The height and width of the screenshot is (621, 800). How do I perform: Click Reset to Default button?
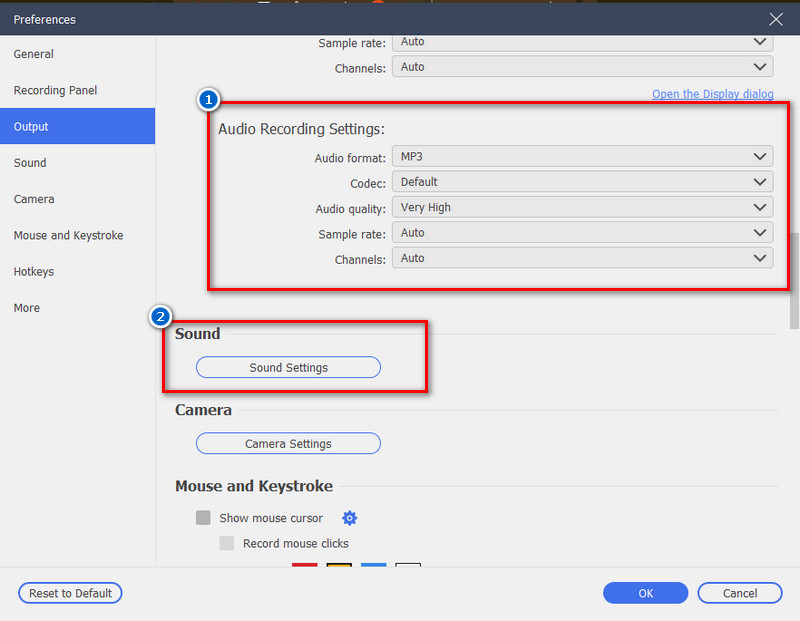(70, 593)
